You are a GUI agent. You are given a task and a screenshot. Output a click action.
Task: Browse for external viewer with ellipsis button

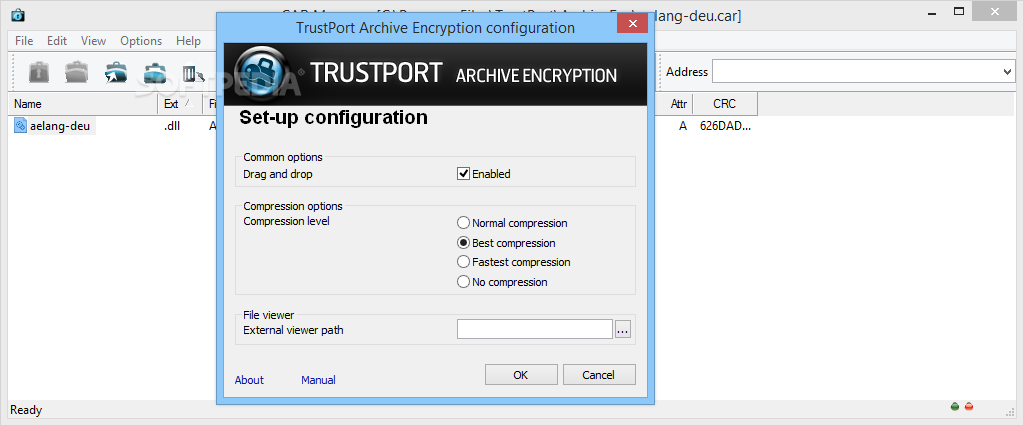coord(622,330)
